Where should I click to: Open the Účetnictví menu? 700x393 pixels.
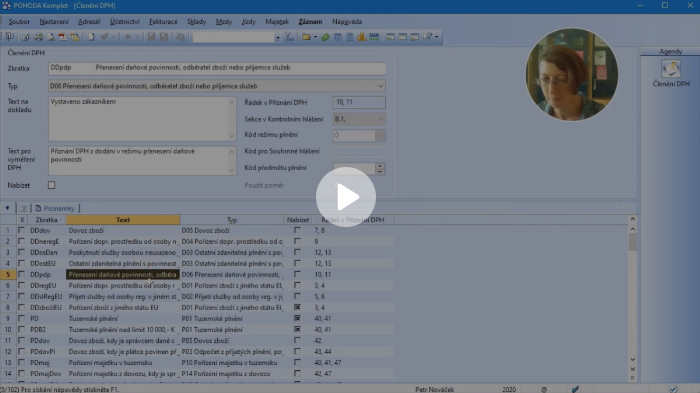click(125, 21)
